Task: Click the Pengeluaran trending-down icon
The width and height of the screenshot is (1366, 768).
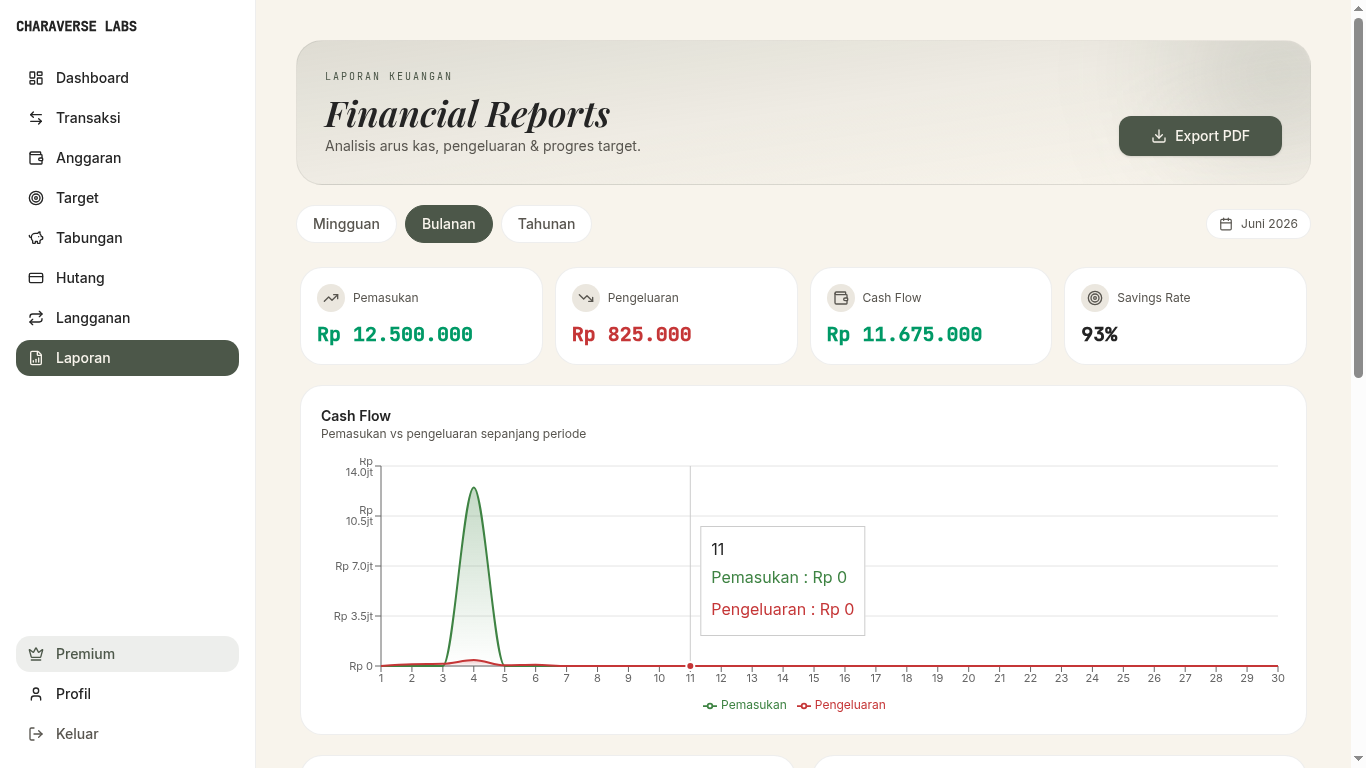Action: coord(586,298)
